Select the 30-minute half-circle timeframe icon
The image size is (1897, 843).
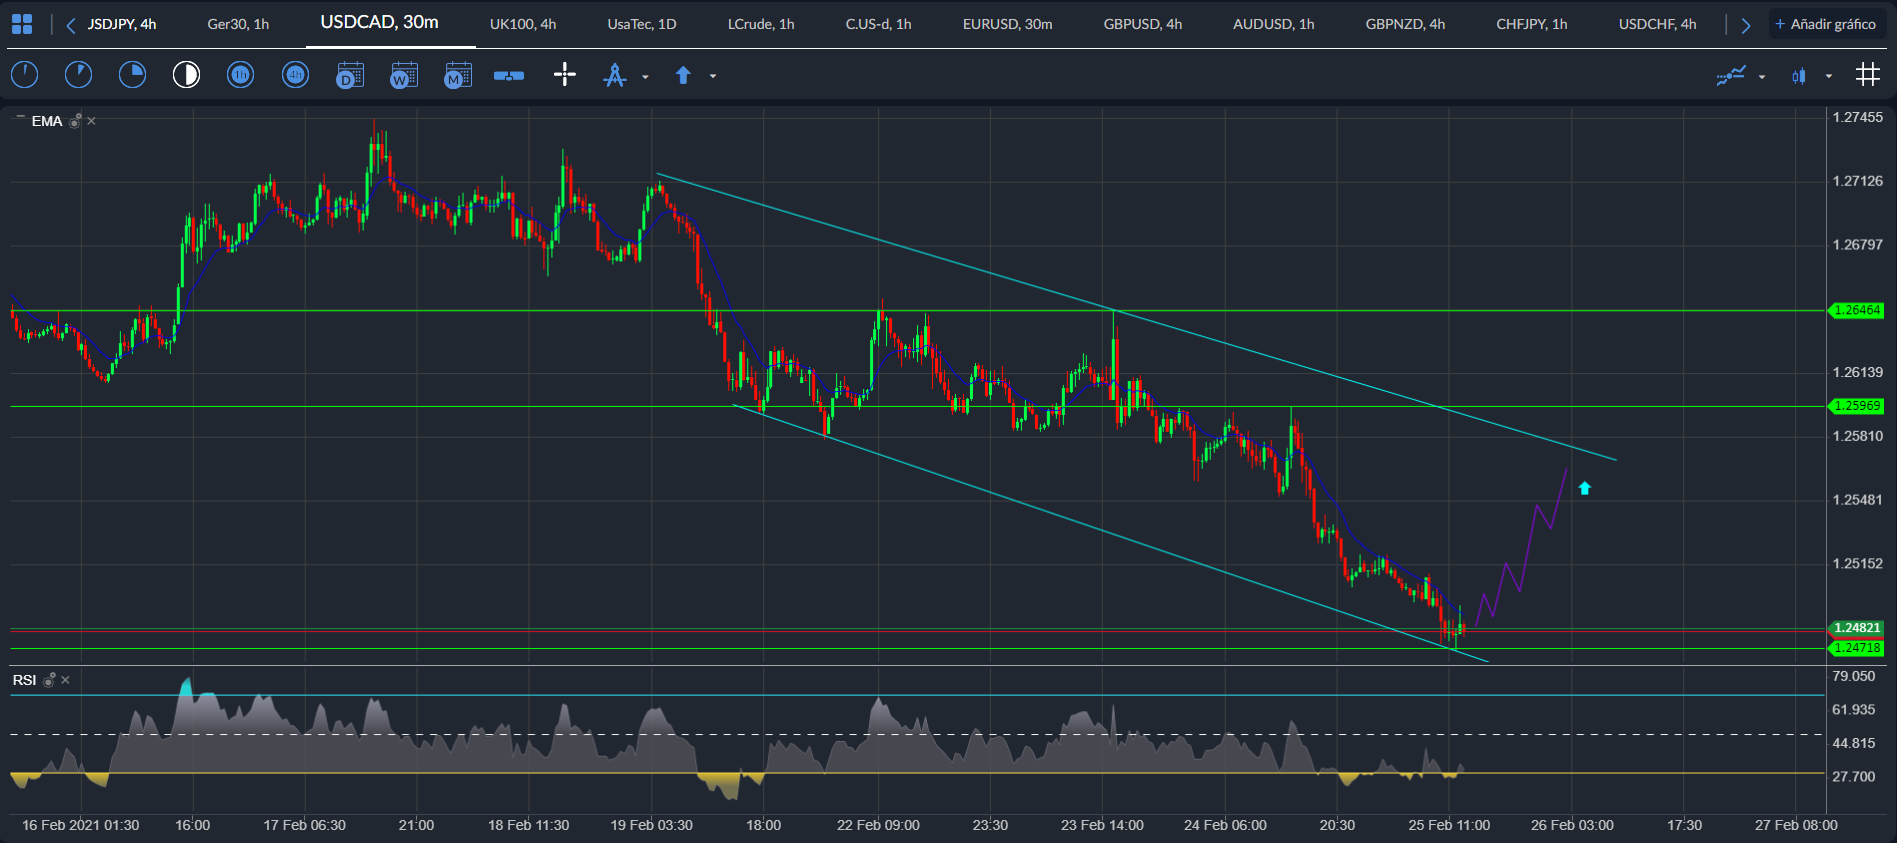(186, 75)
